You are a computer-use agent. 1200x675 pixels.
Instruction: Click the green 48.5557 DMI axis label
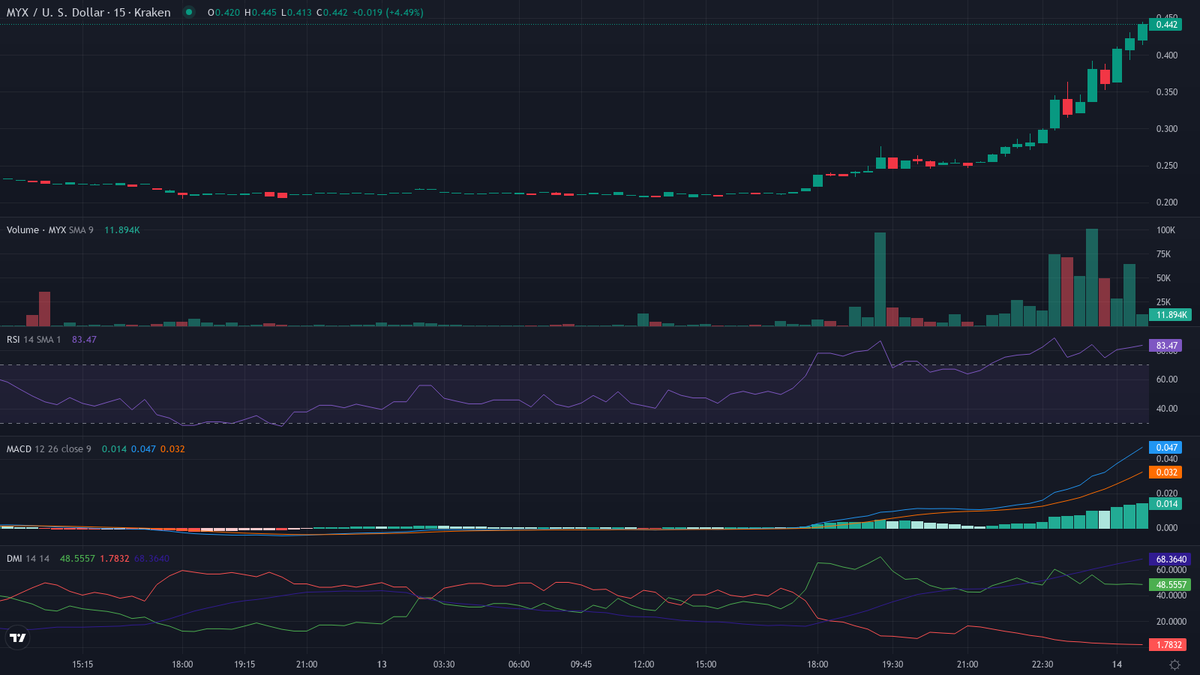tap(1171, 584)
